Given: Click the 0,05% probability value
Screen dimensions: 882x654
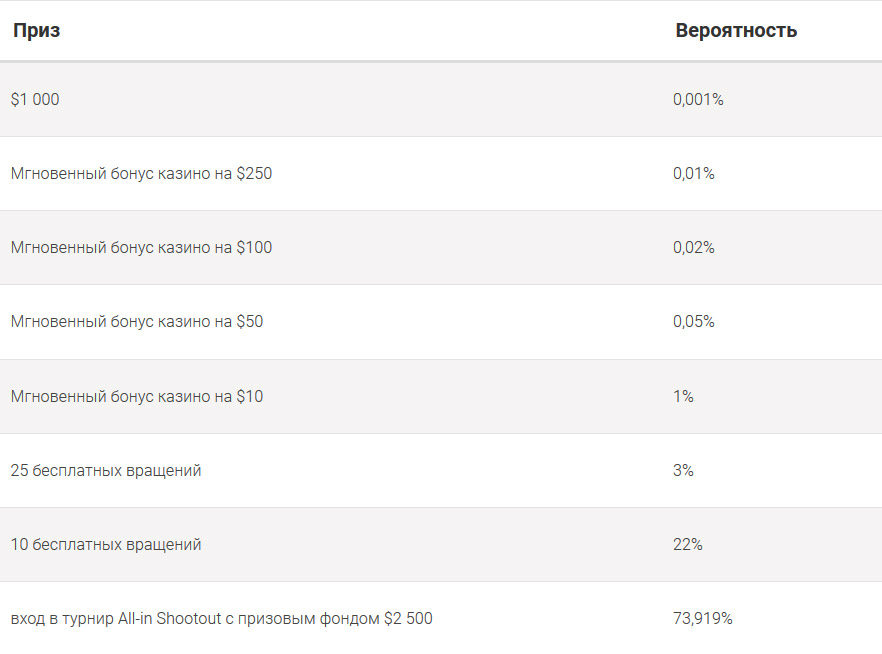Looking at the screenshot, I should (x=694, y=322).
